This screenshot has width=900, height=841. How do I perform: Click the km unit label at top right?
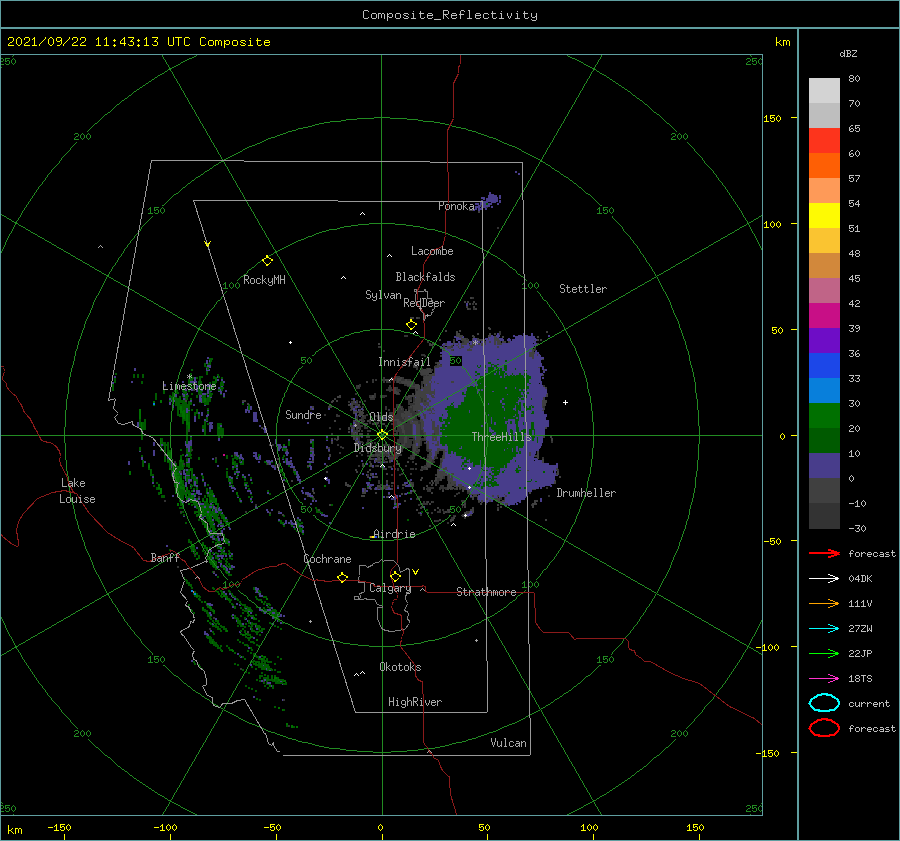point(782,42)
